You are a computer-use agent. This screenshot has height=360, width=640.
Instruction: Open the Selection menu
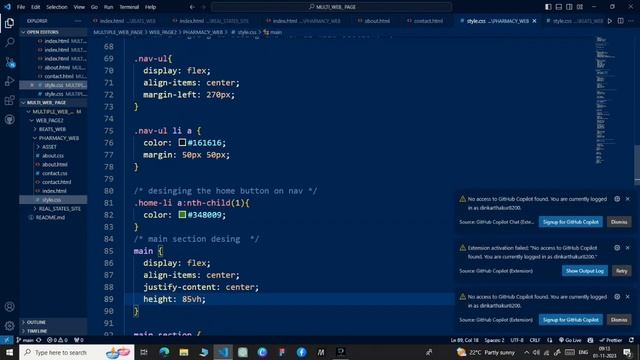tap(57, 7)
